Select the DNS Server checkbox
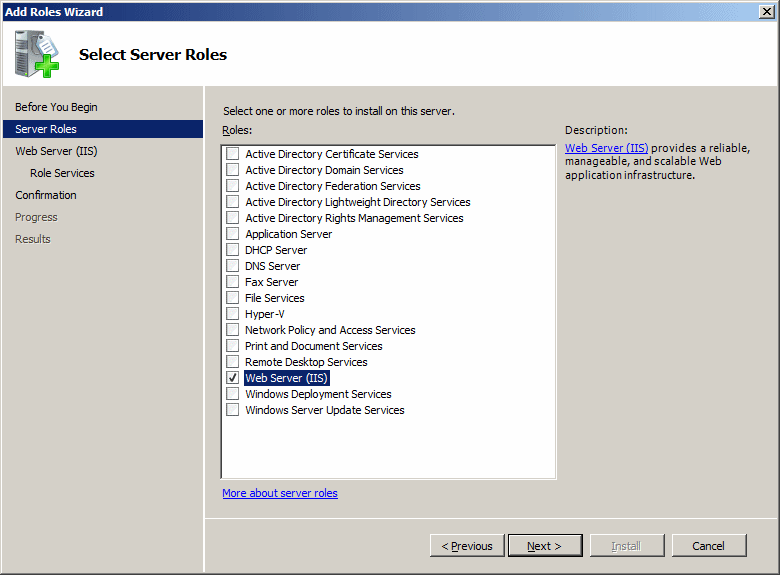Viewport: 780px width, 575px height. click(233, 266)
